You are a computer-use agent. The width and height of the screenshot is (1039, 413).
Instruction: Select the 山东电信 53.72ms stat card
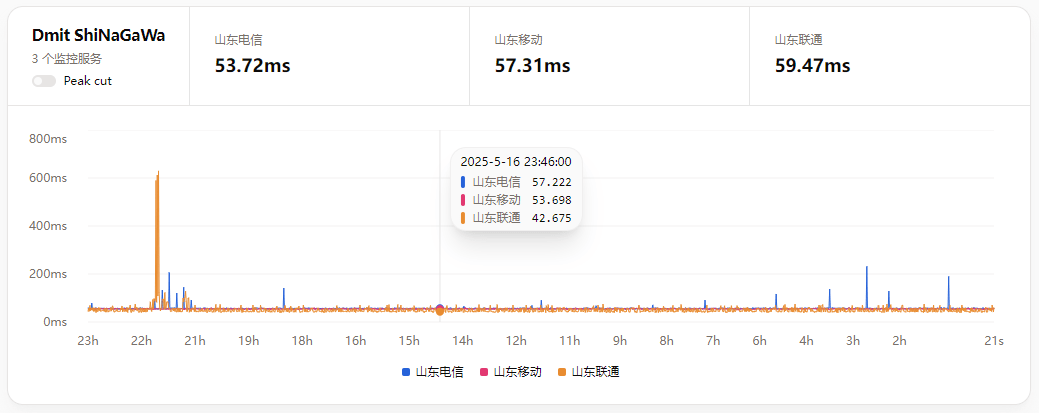tap(329, 55)
